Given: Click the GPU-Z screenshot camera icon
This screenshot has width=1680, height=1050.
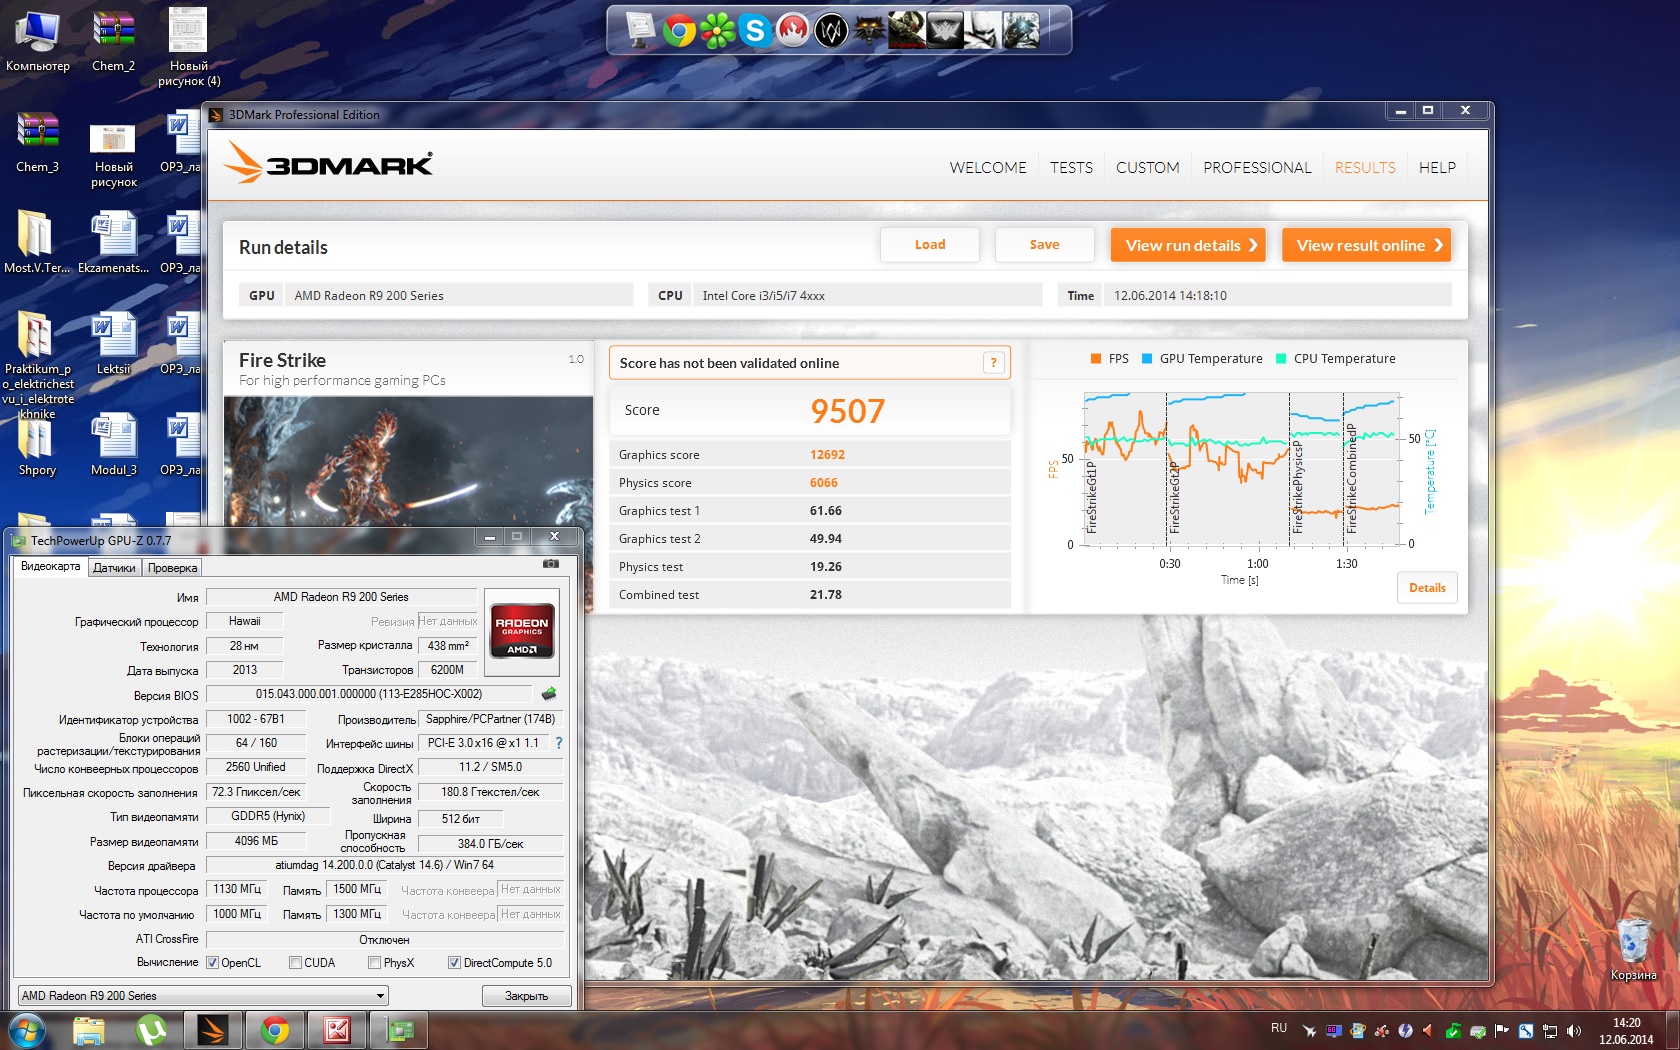Looking at the screenshot, I should (551, 564).
